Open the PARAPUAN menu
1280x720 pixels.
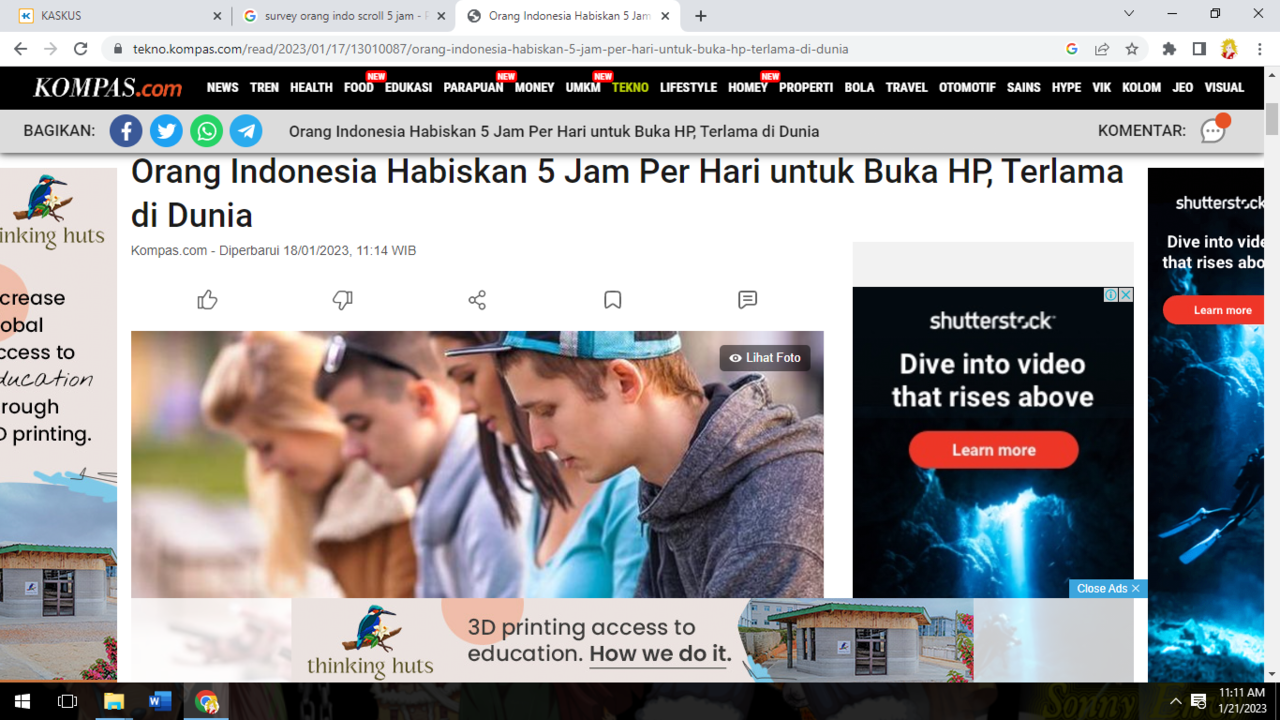[473, 87]
